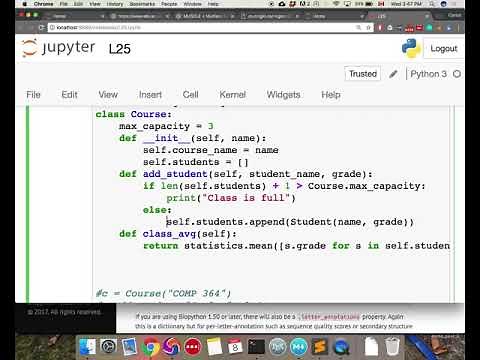Open the Jupyter Edit menu

[69, 95]
